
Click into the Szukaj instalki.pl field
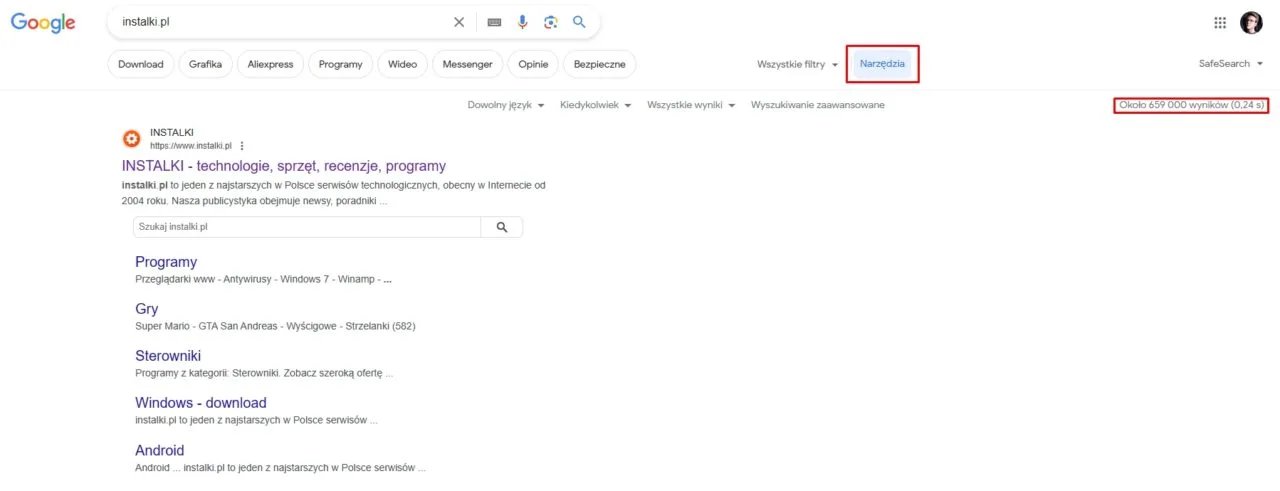tap(306, 228)
